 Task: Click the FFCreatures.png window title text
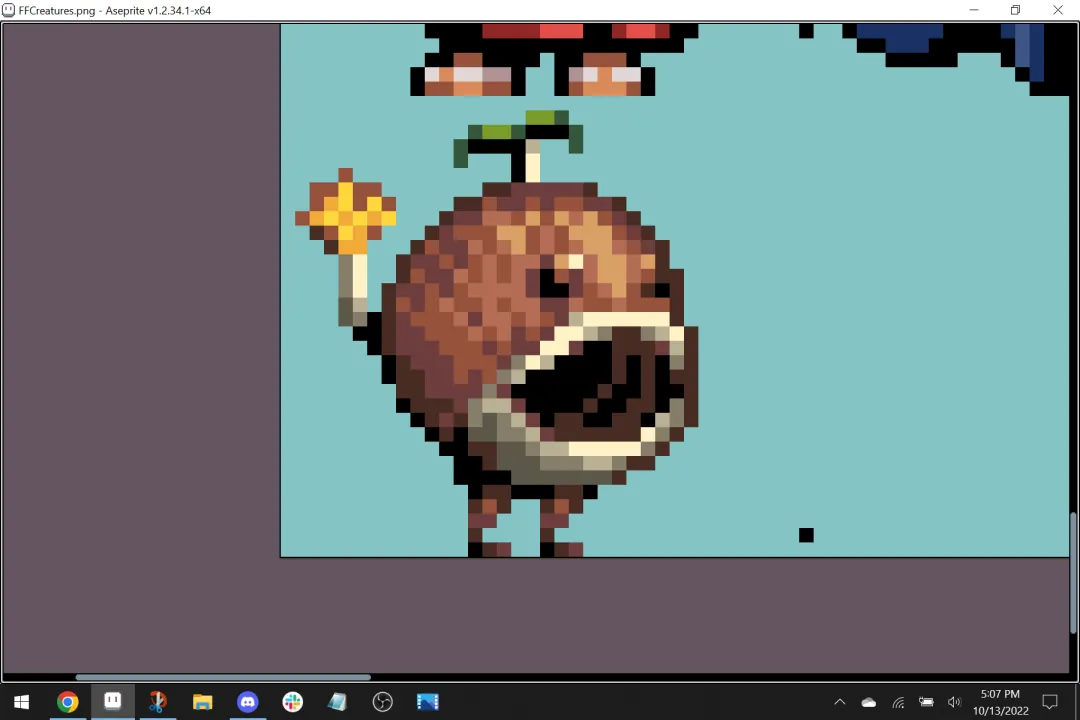coord(115,10)
